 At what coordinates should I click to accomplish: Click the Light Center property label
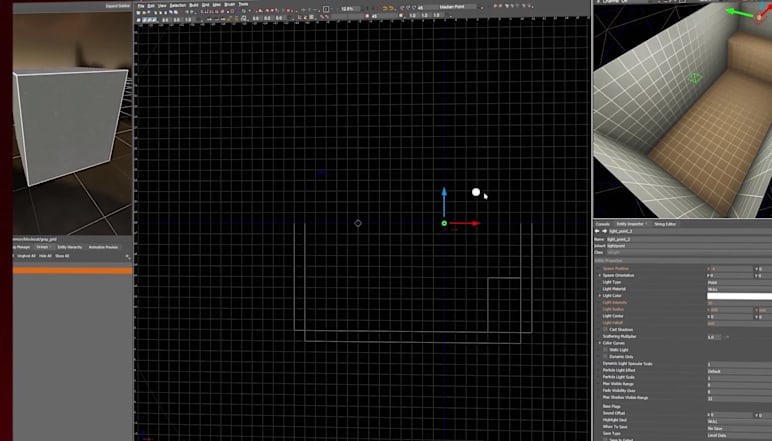(613, 316)
